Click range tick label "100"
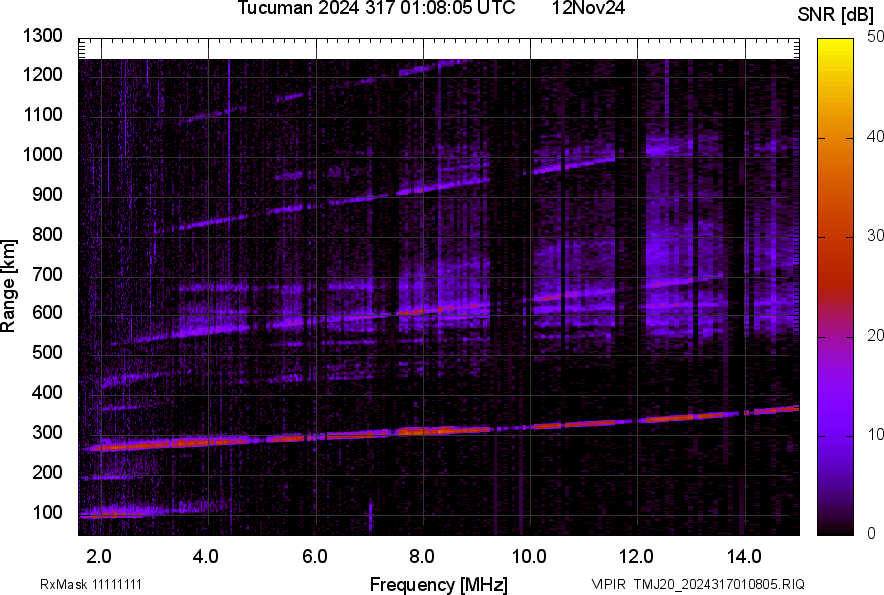This screenshot has width=884, height=595. click(47, 512)
